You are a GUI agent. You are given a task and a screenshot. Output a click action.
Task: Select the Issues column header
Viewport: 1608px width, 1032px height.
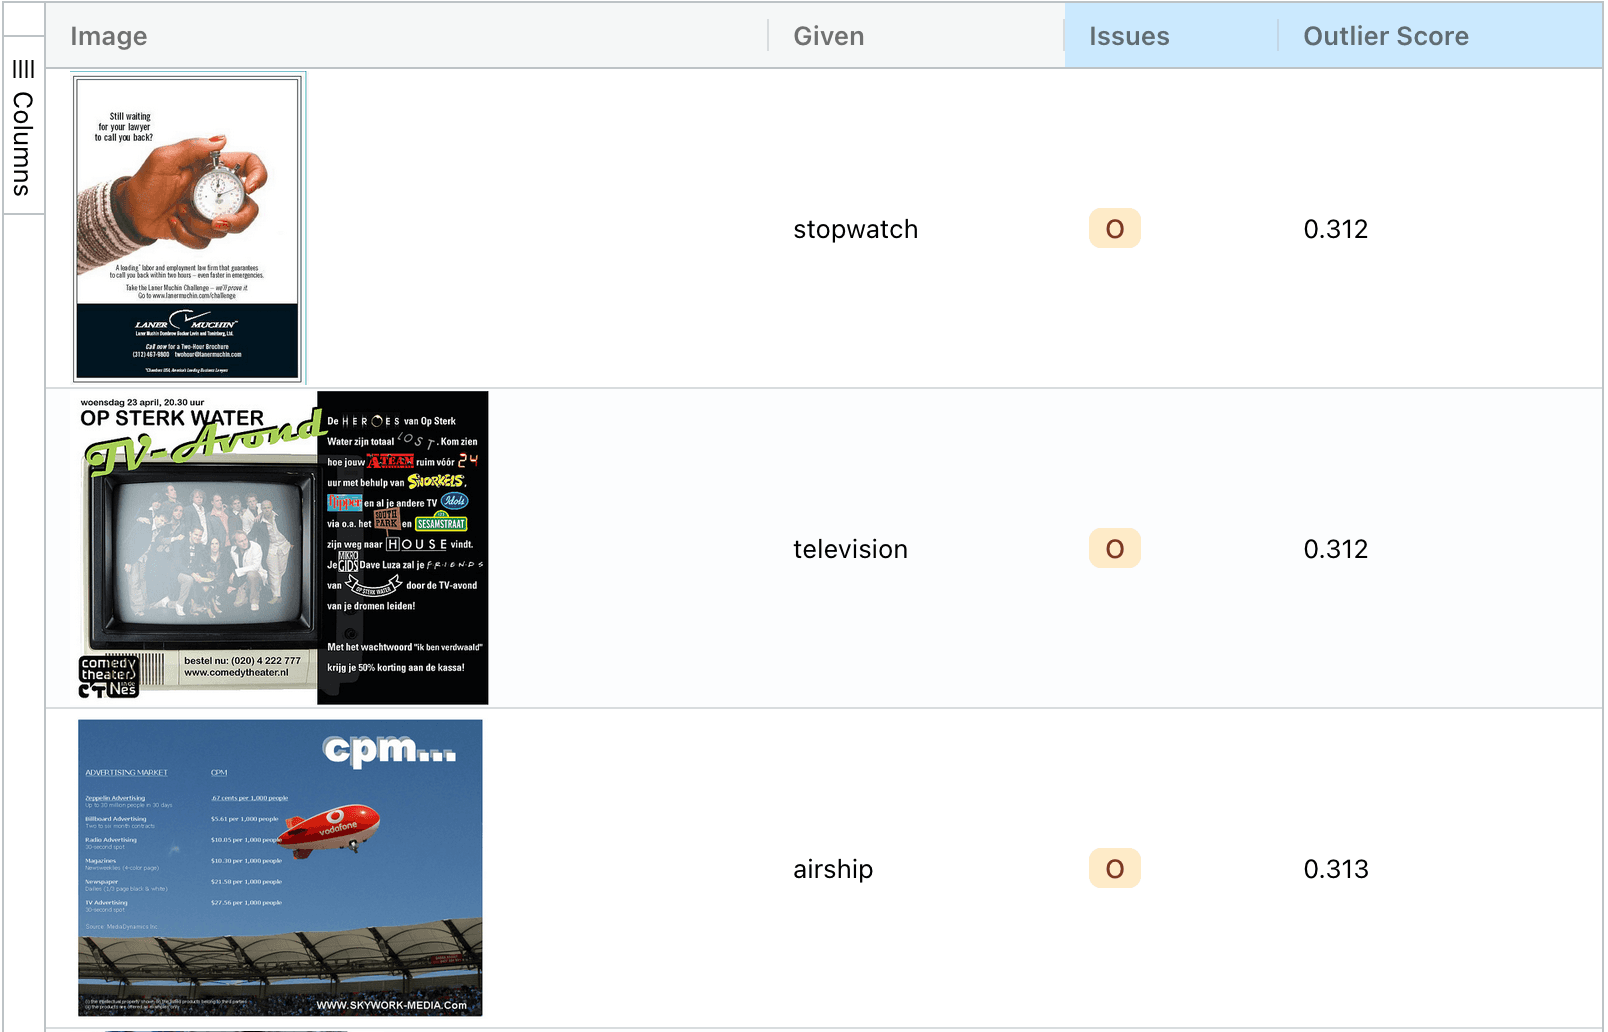pos(1128,36)
